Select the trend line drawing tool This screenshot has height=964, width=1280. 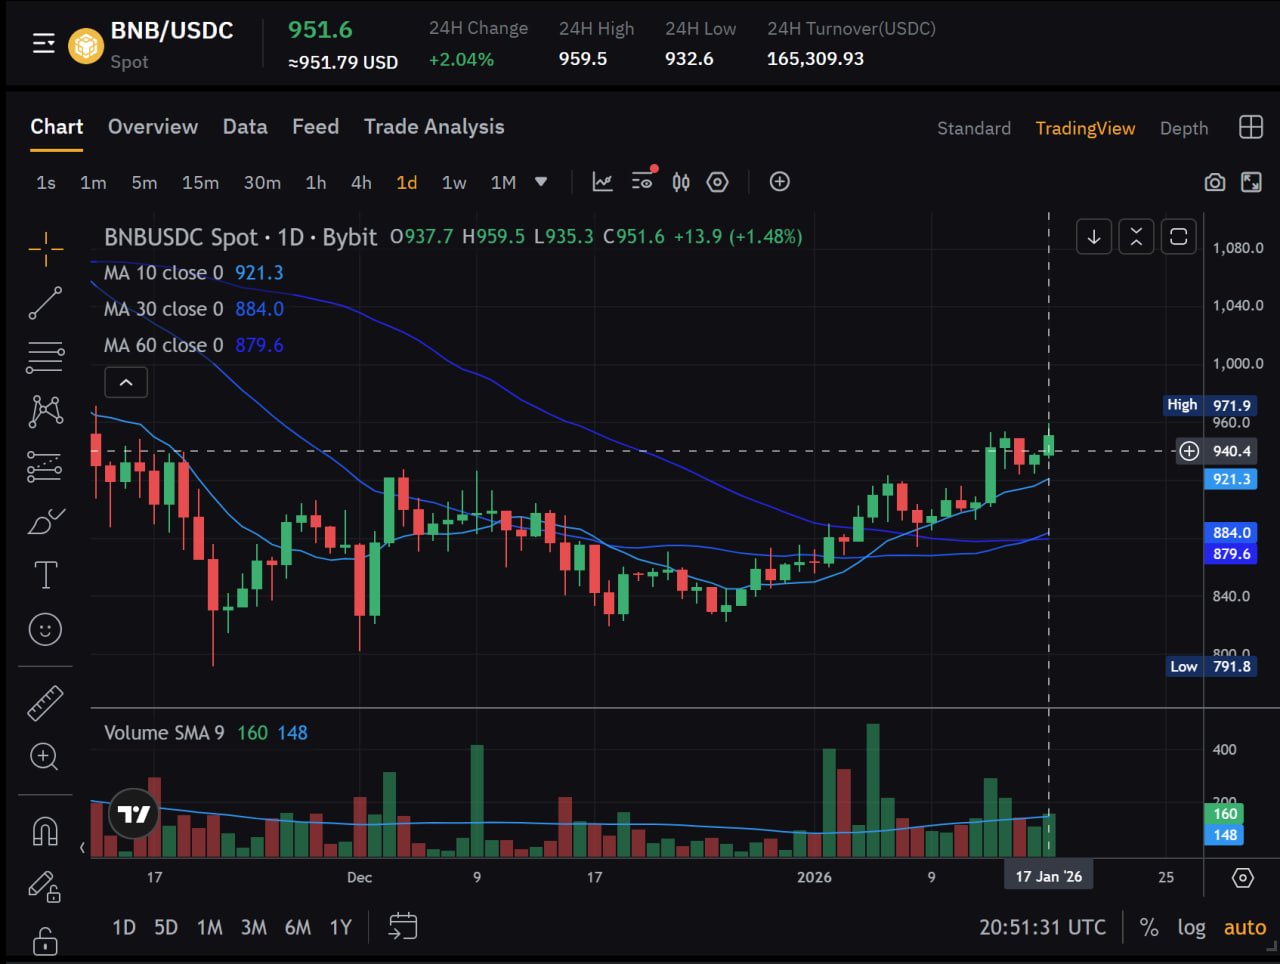tap(46, 303)
